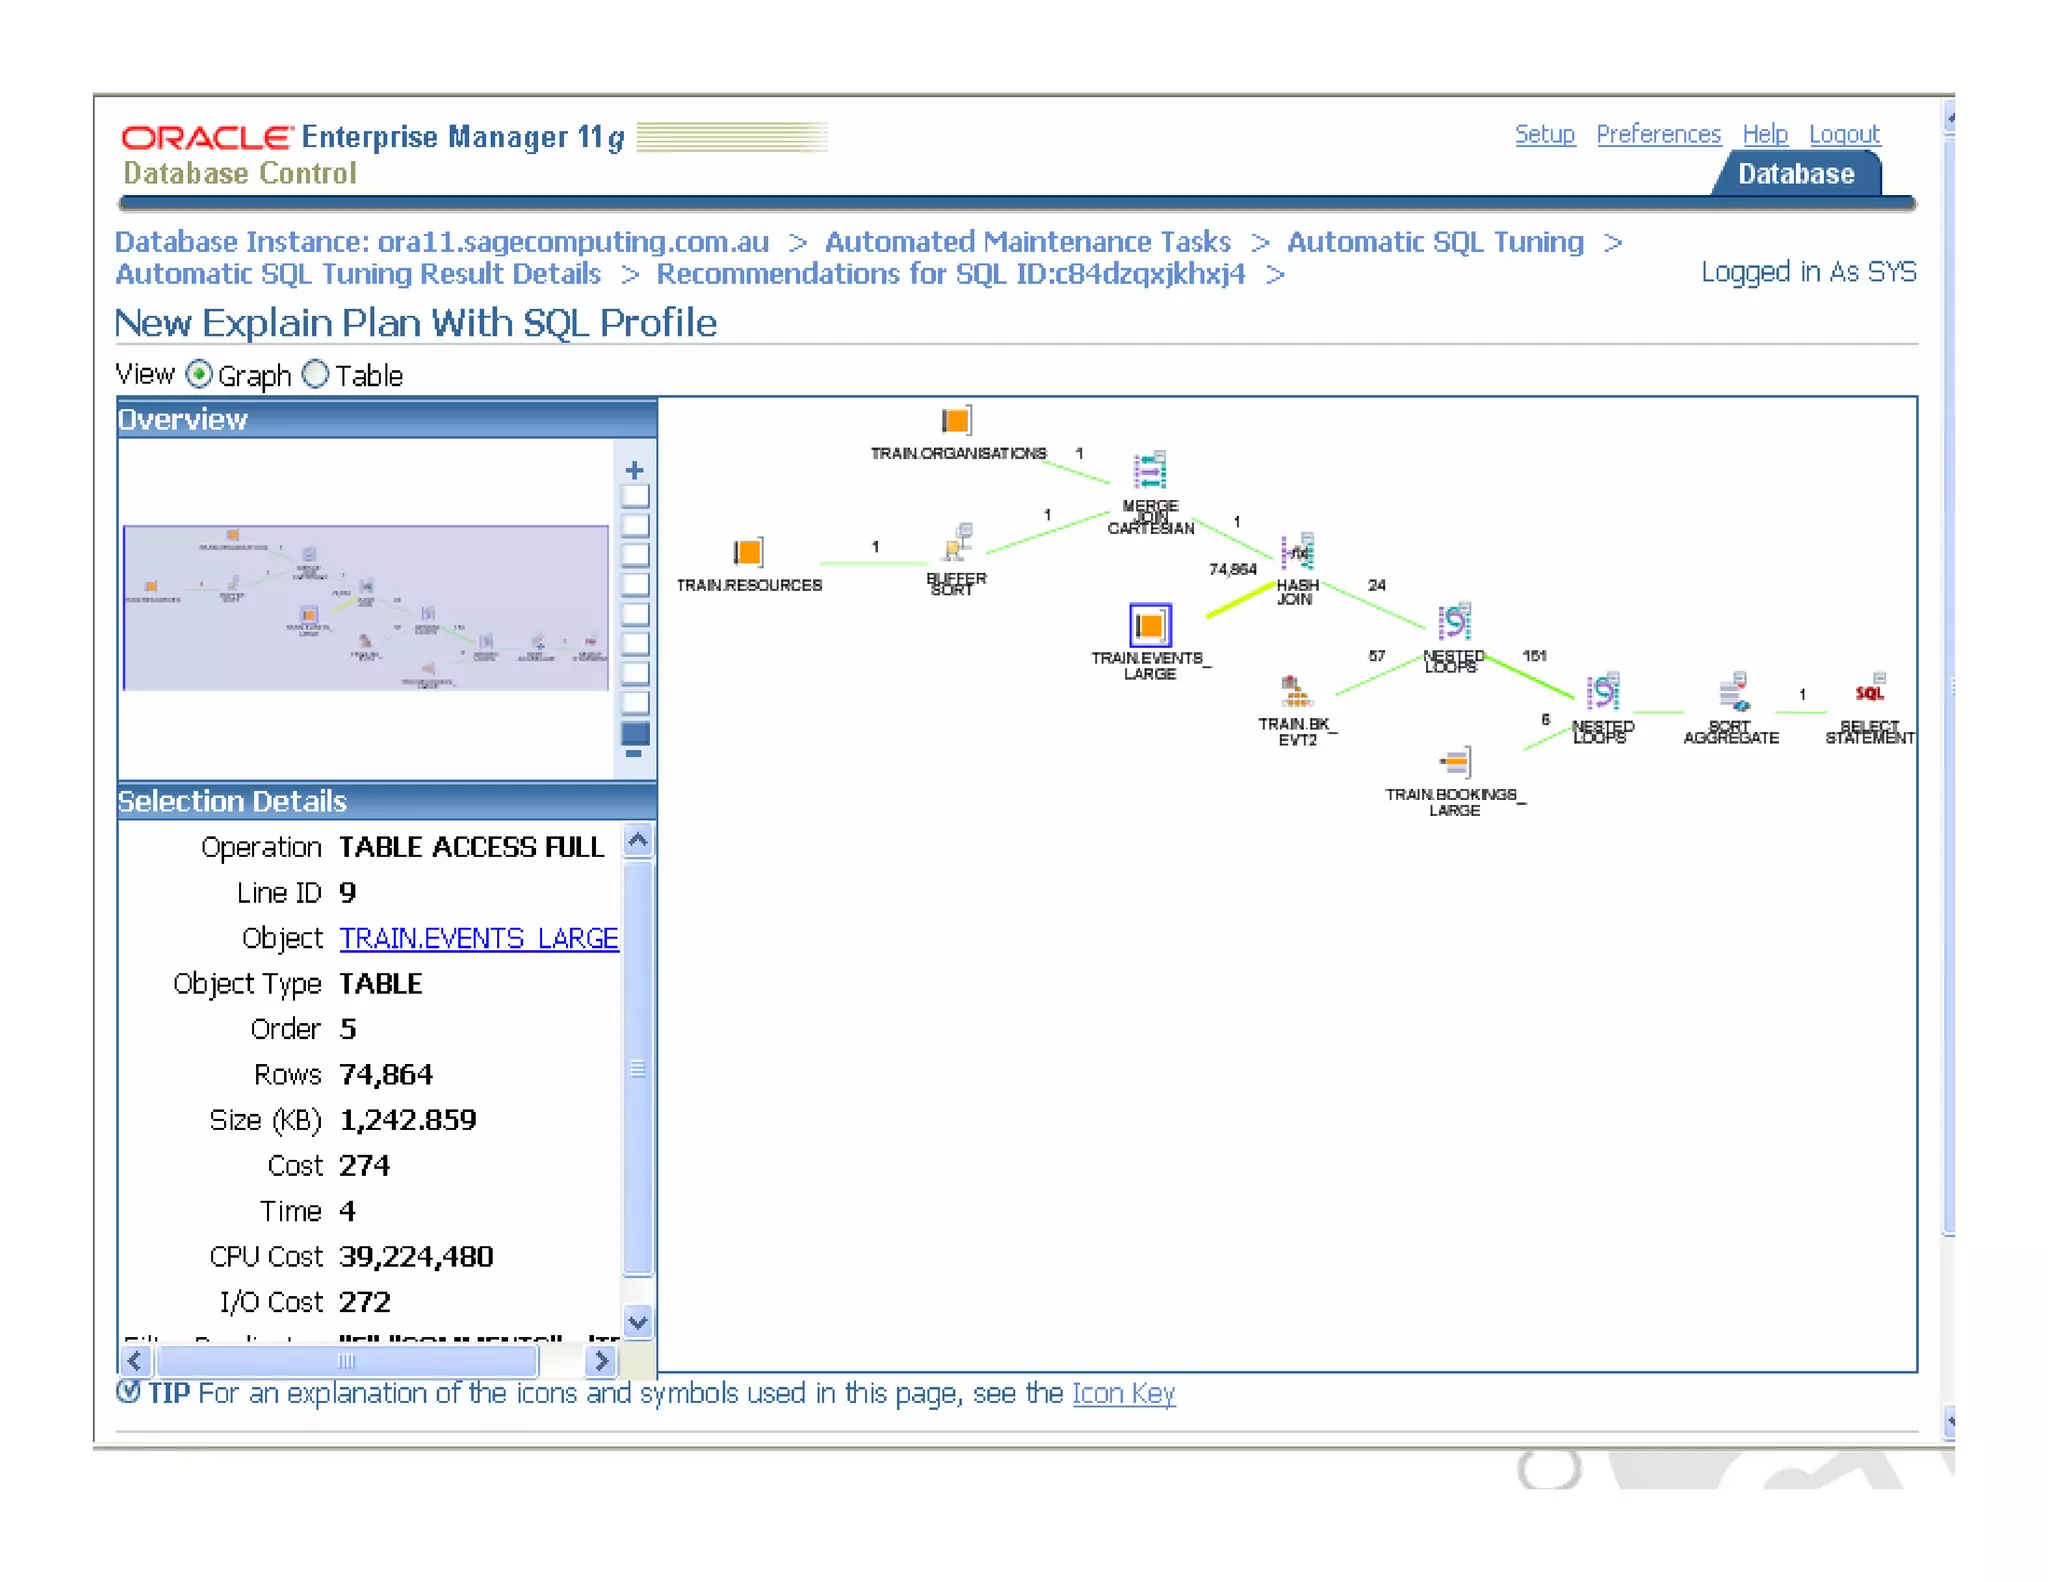Click the Icon Key link
Viewport: 2048px width, 1582px height.
pos(1122,1393)
